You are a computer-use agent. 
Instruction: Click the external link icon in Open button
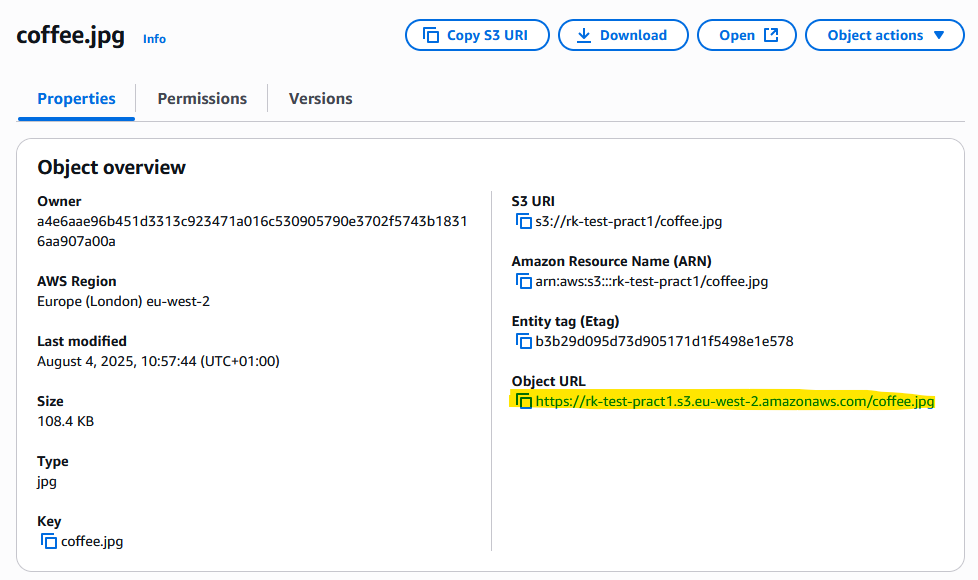coord(772,35)
